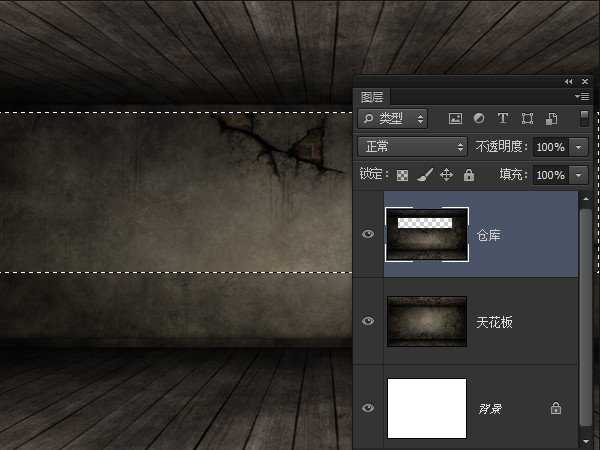This screenshot has width=600, height=450.
Task: Filter layers by pixel layer type
Action: pos(455,118)
